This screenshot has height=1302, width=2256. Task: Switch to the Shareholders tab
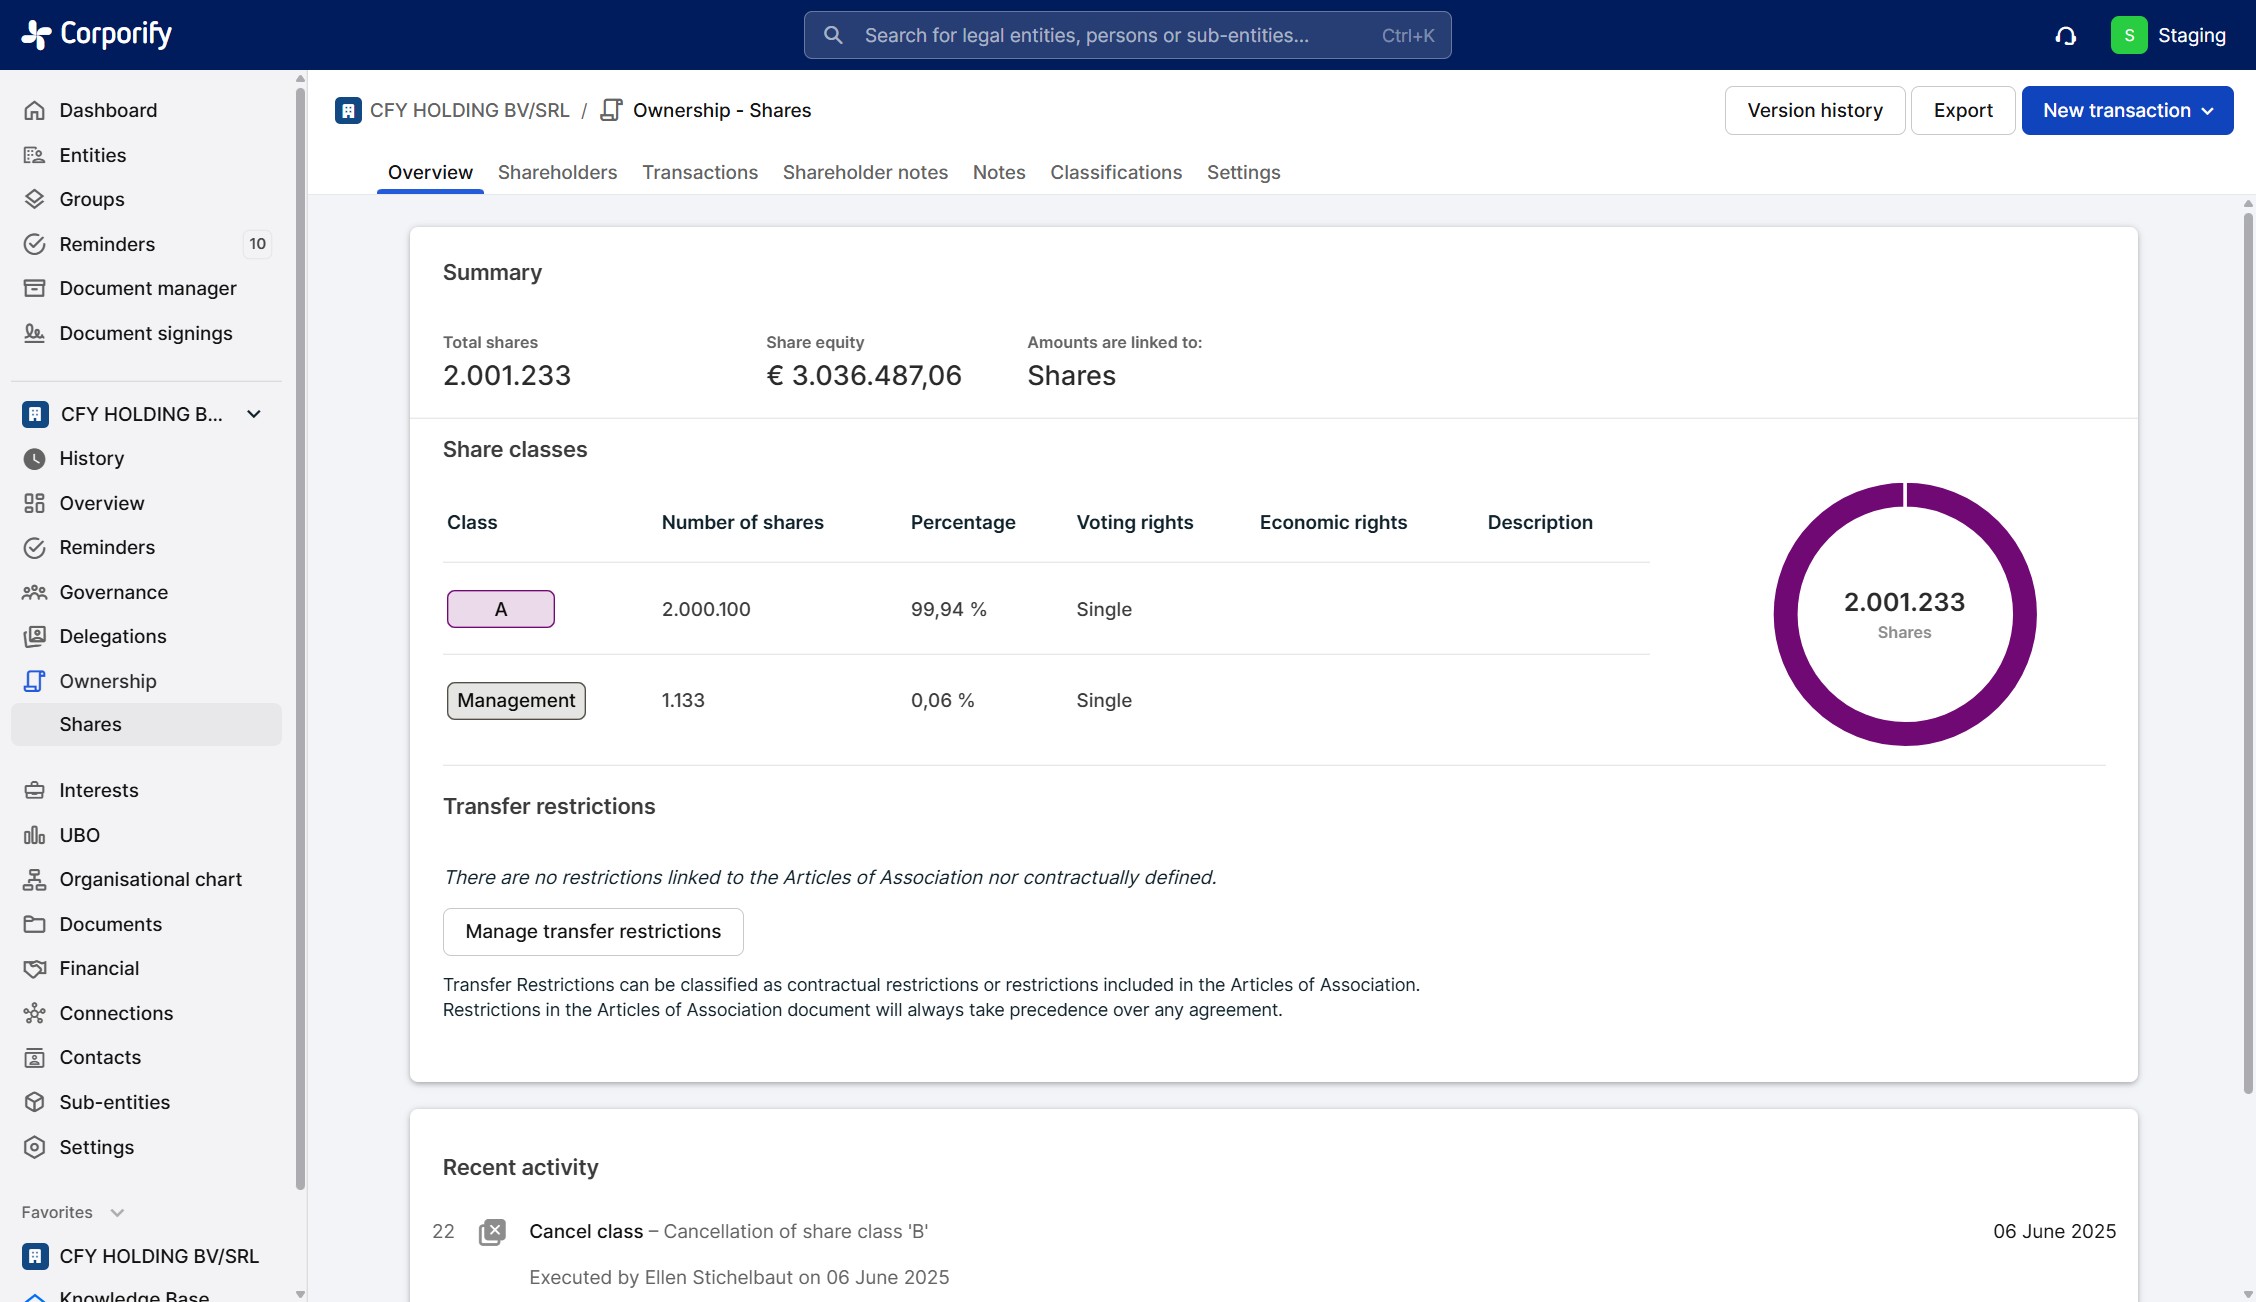[557, 172]
